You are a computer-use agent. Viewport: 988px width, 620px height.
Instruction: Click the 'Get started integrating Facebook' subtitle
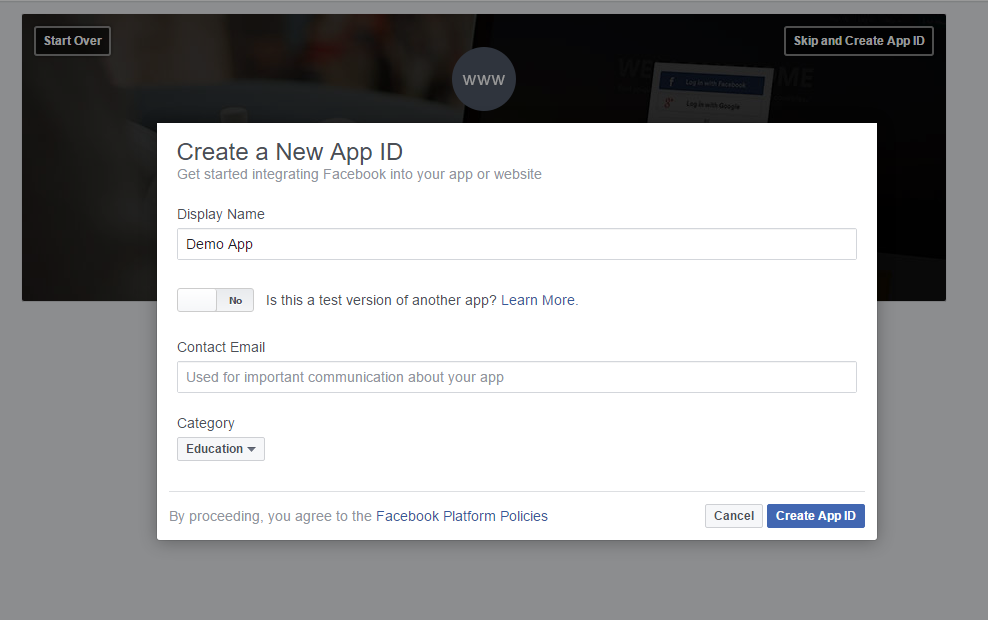click(359, 175)
